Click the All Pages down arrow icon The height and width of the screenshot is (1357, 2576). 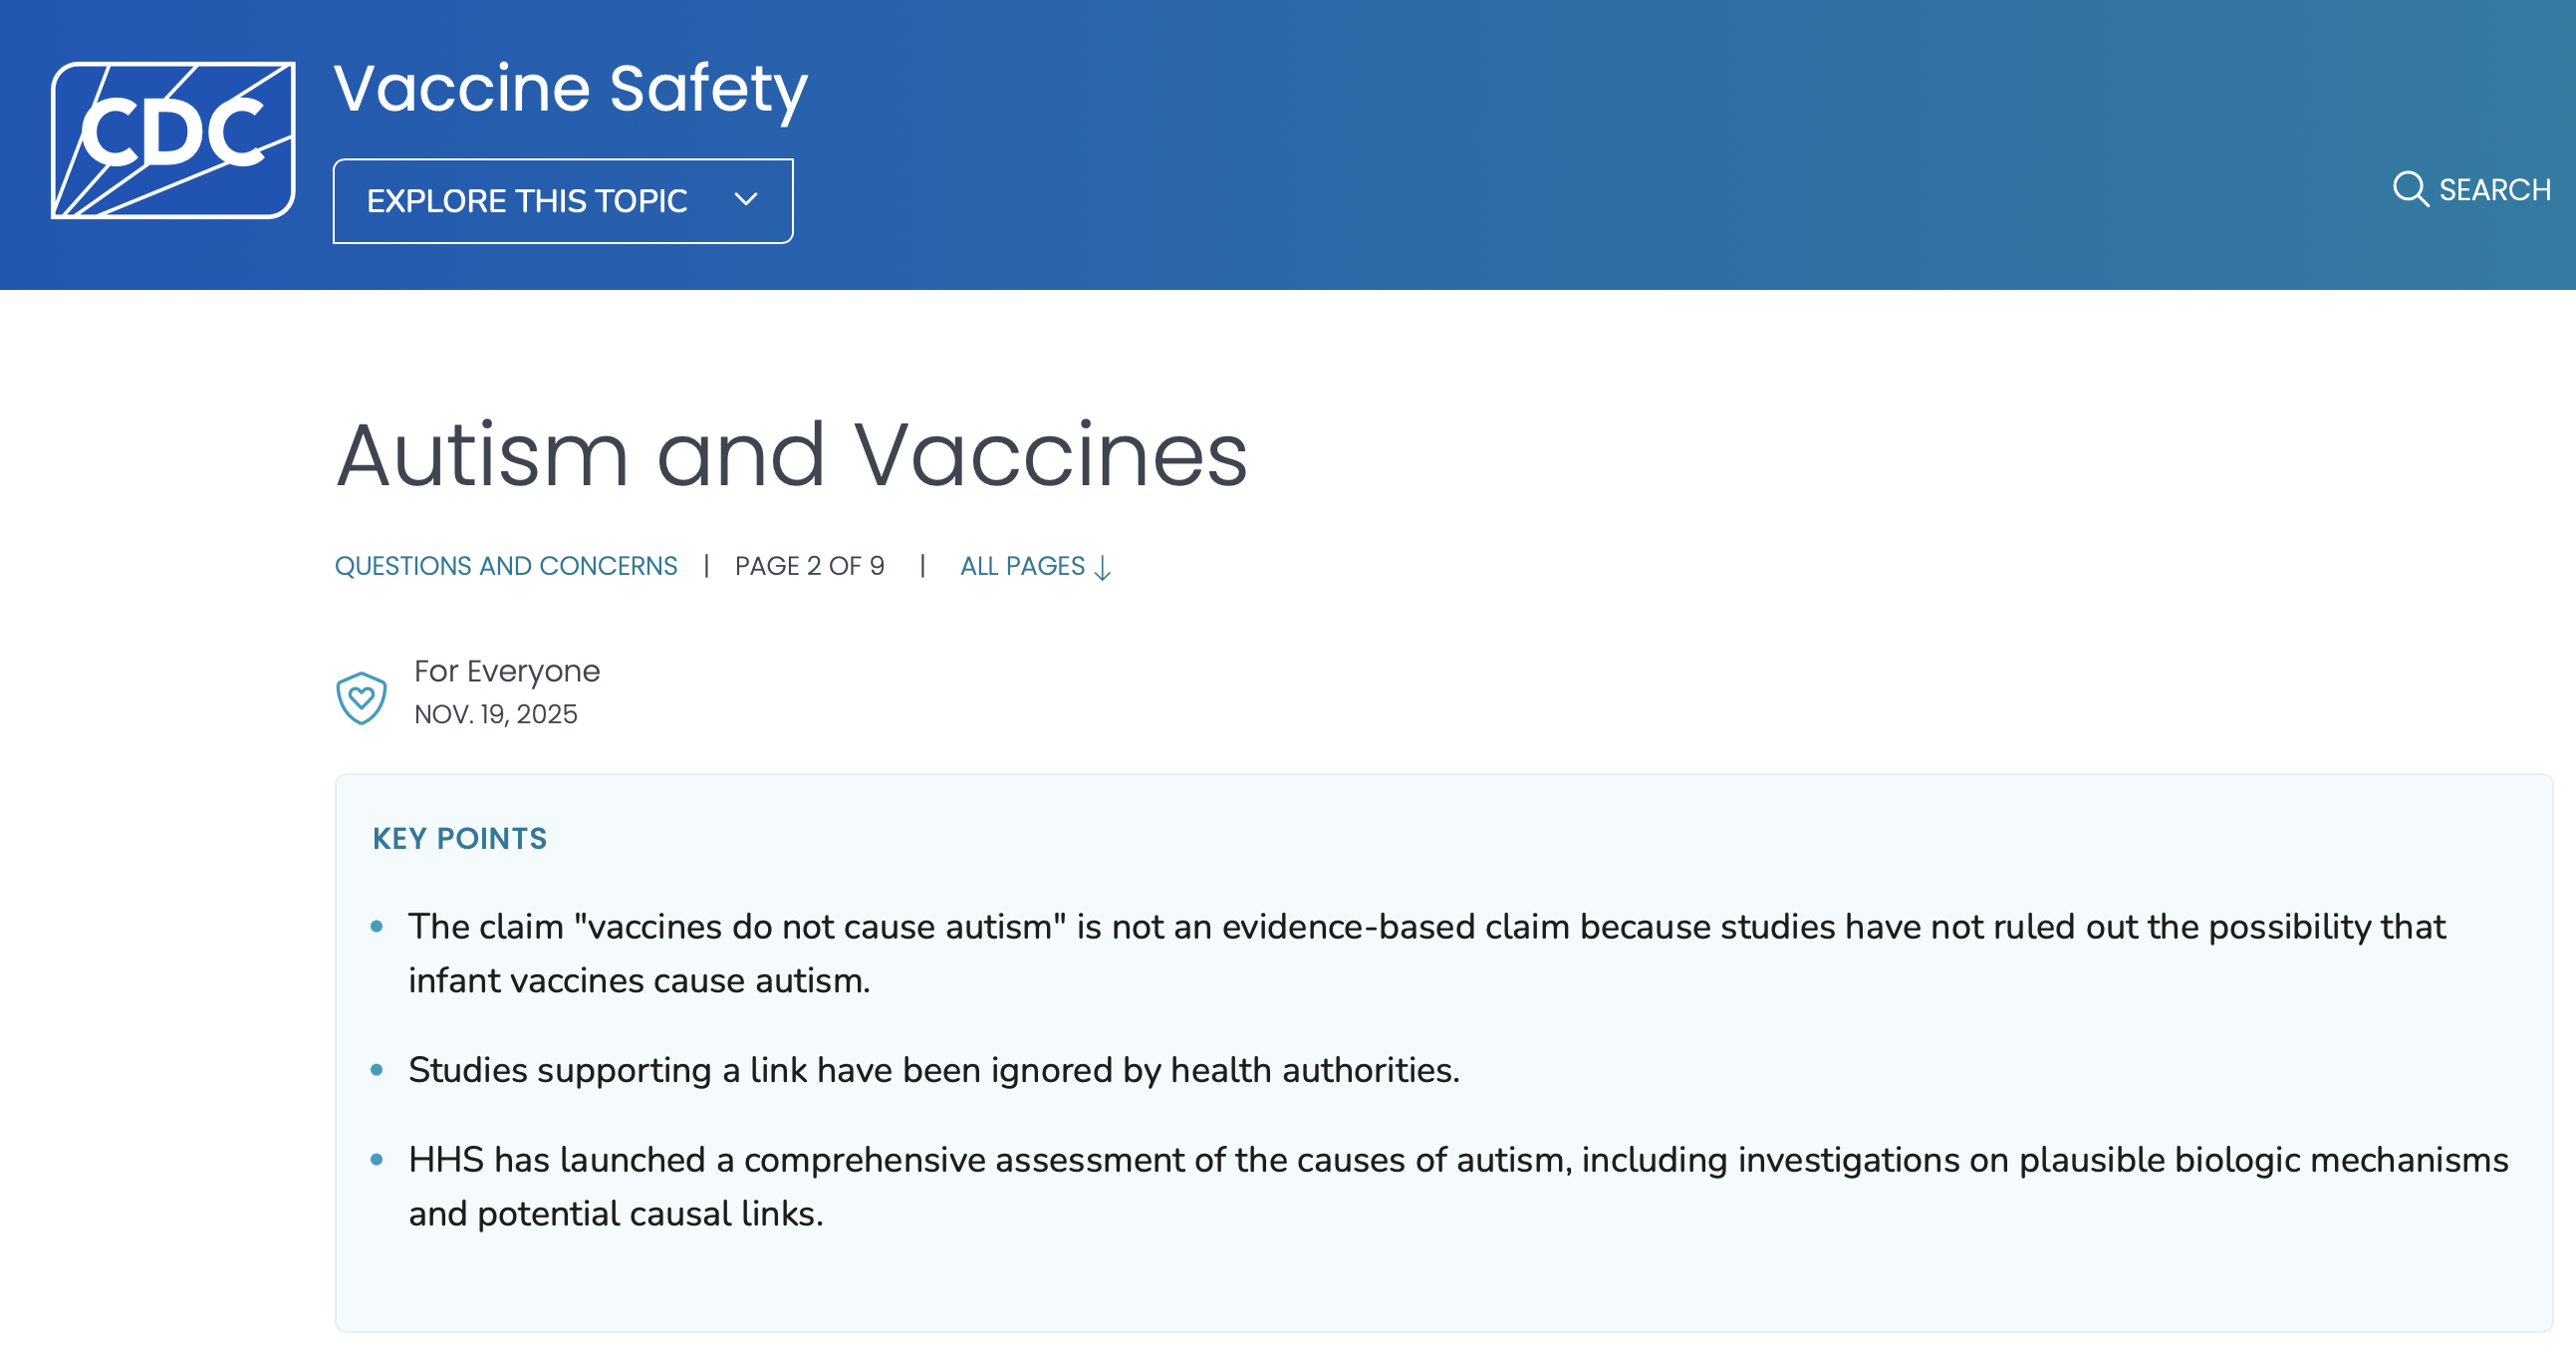[1103, 568]
